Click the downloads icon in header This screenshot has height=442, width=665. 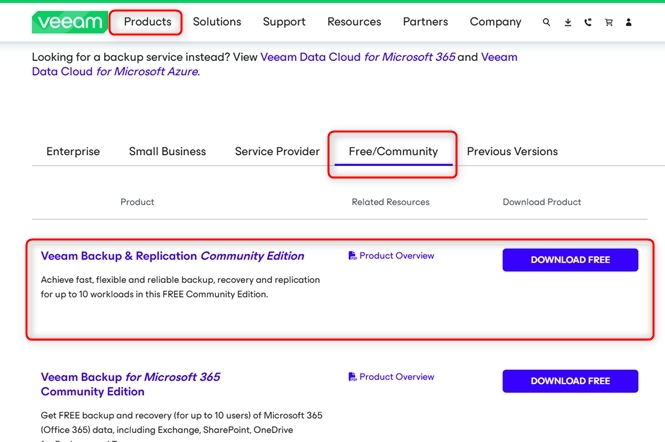click(x=567, y=22)
